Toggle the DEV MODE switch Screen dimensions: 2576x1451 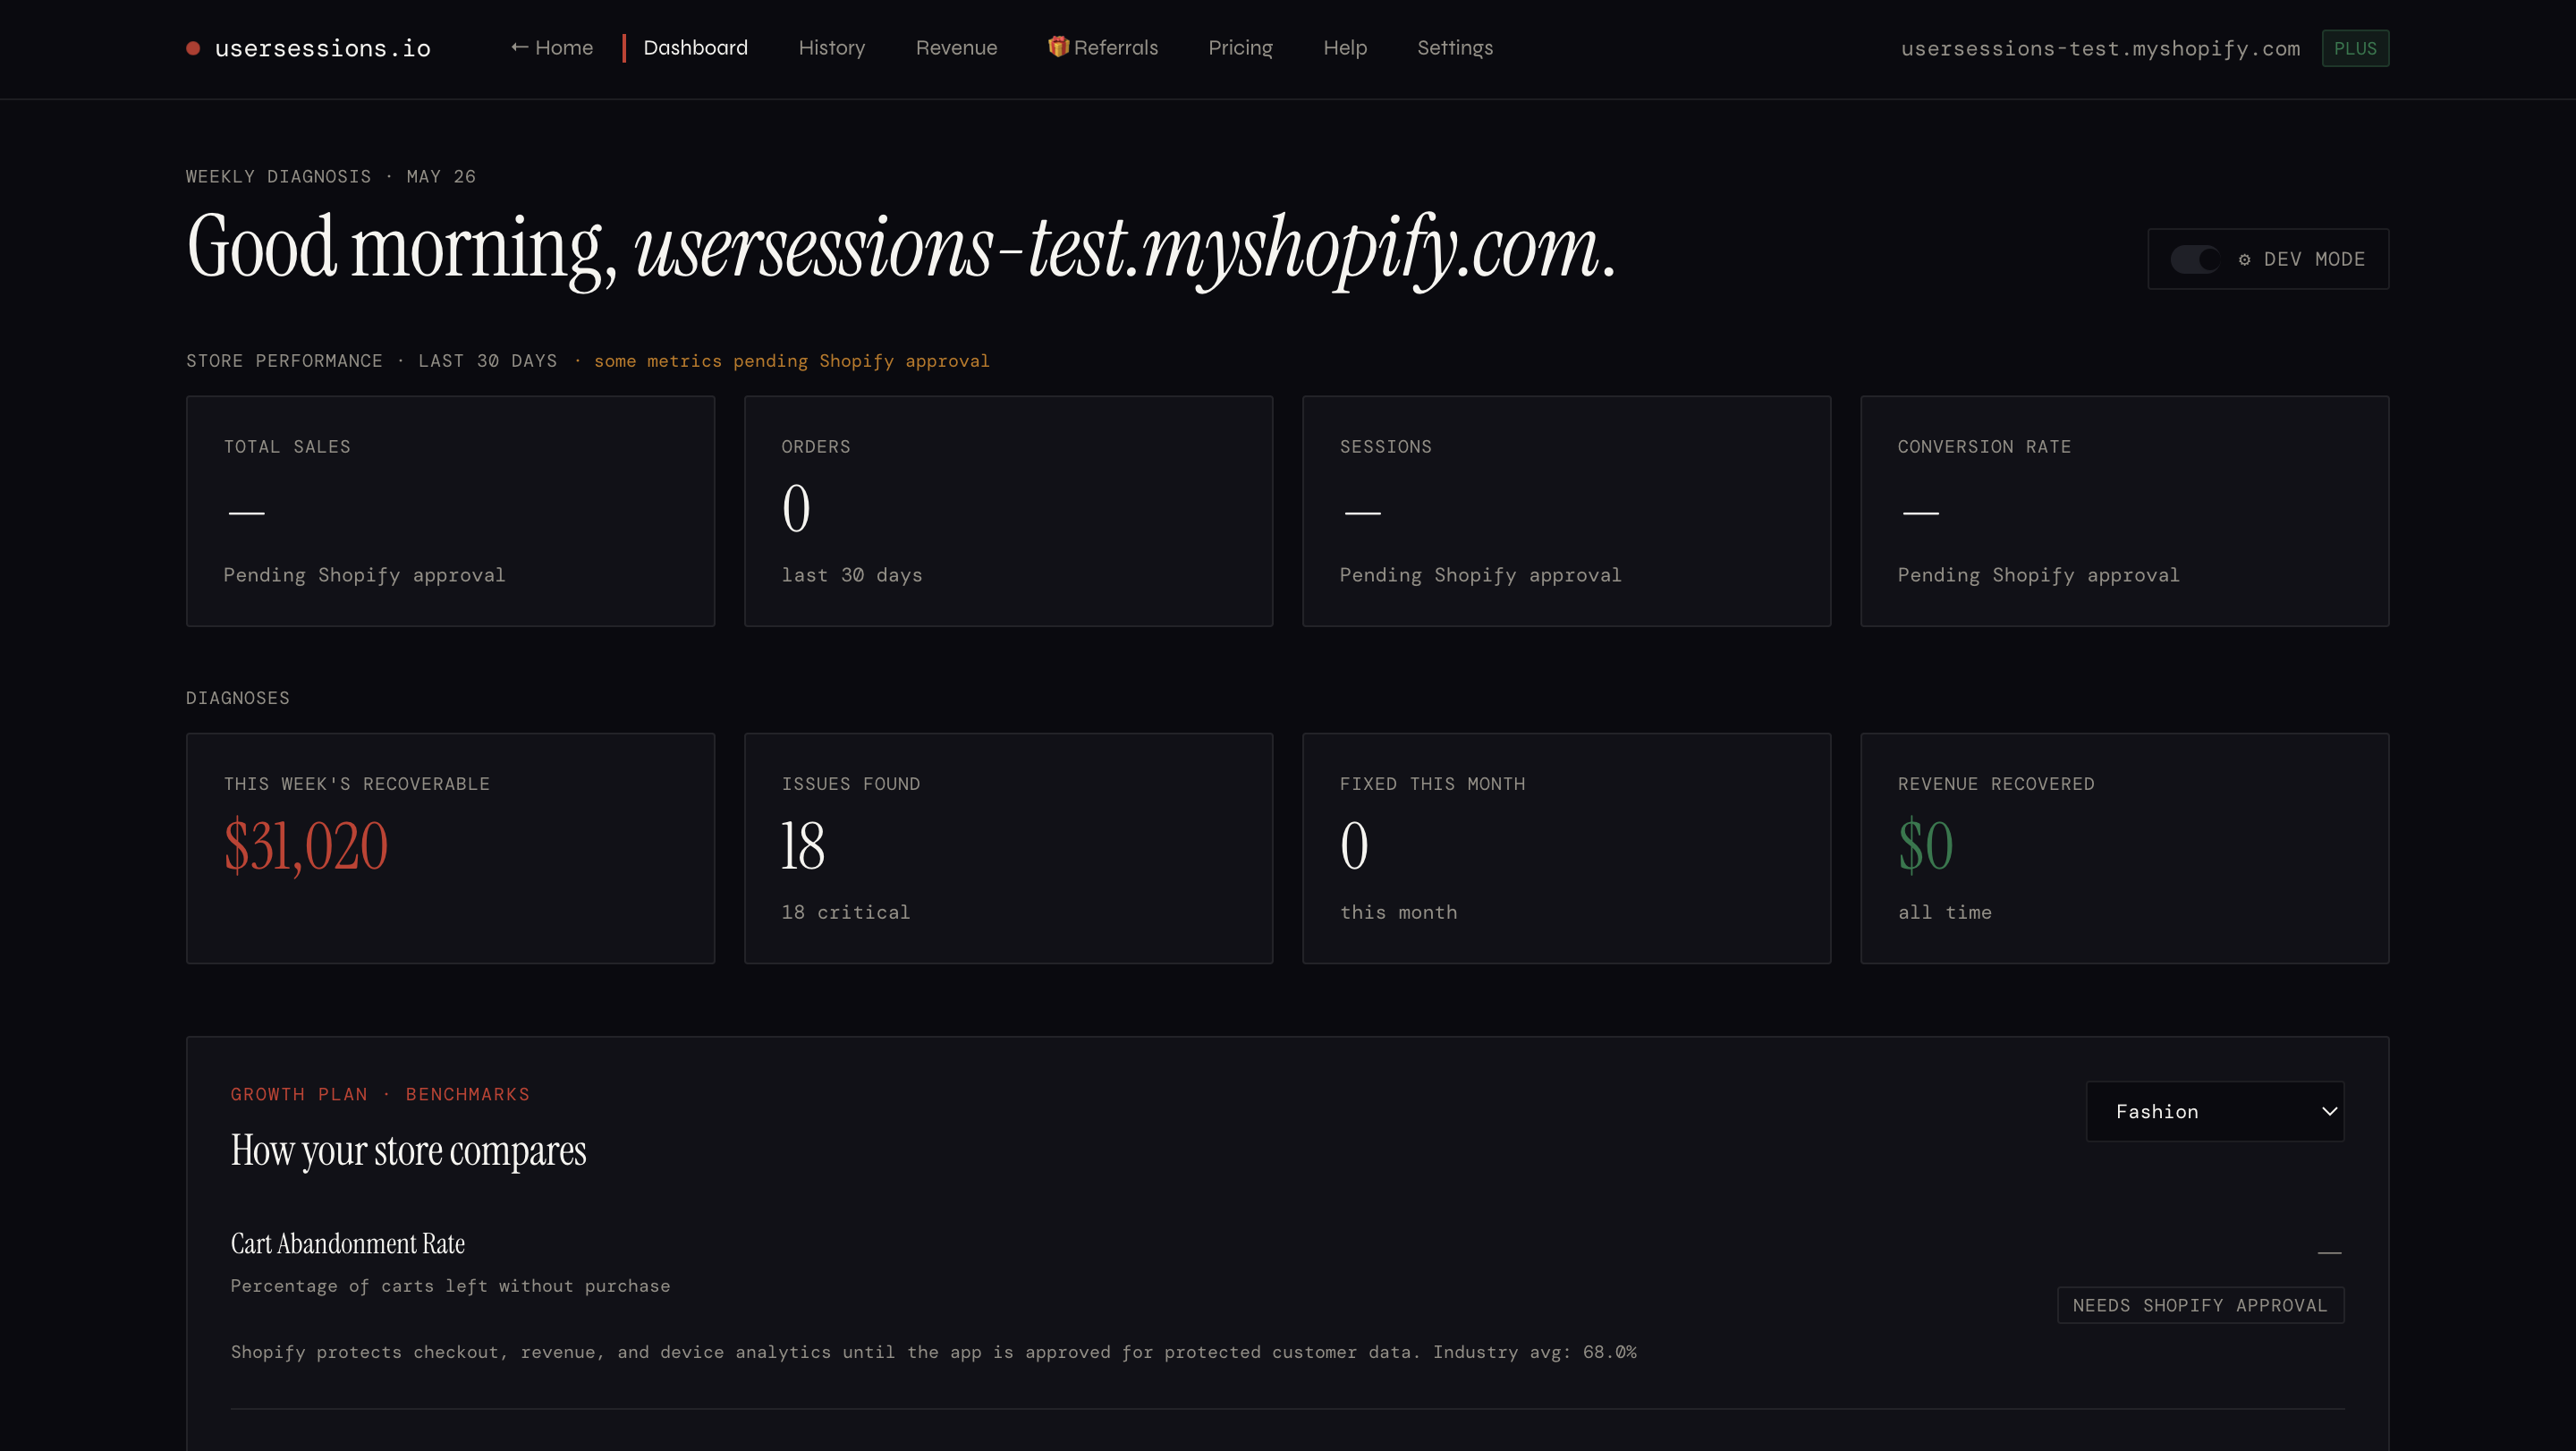(2195, 259)
